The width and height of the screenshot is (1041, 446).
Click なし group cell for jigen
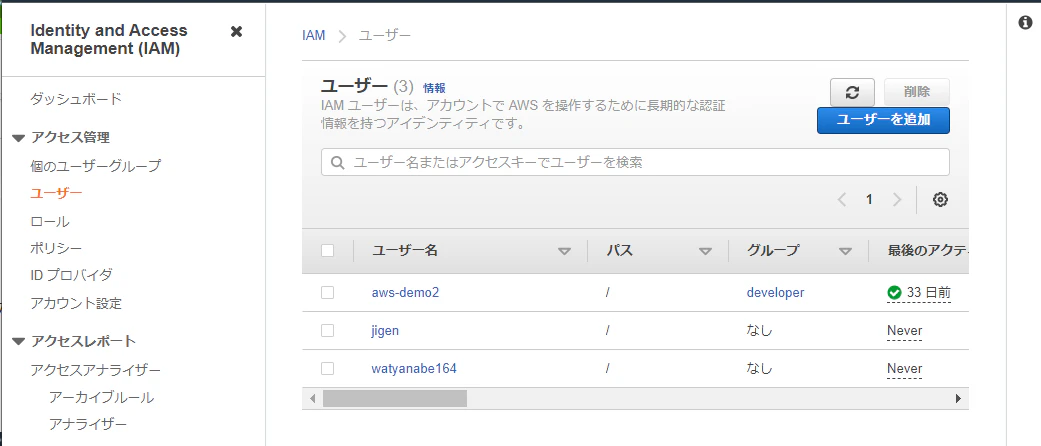click(x=760, y=331)
